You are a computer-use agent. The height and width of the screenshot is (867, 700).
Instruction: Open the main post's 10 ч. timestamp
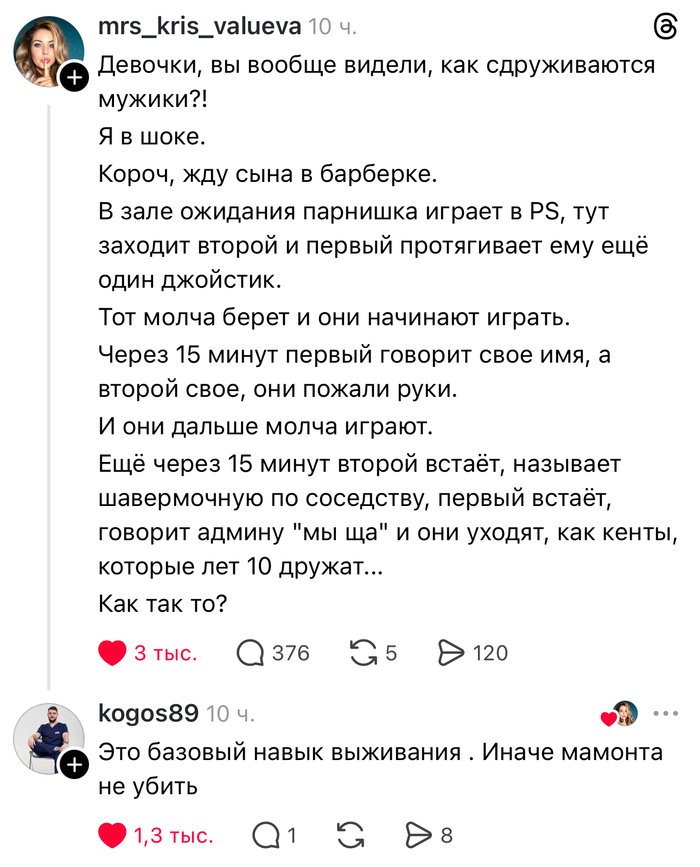[332, 27]
